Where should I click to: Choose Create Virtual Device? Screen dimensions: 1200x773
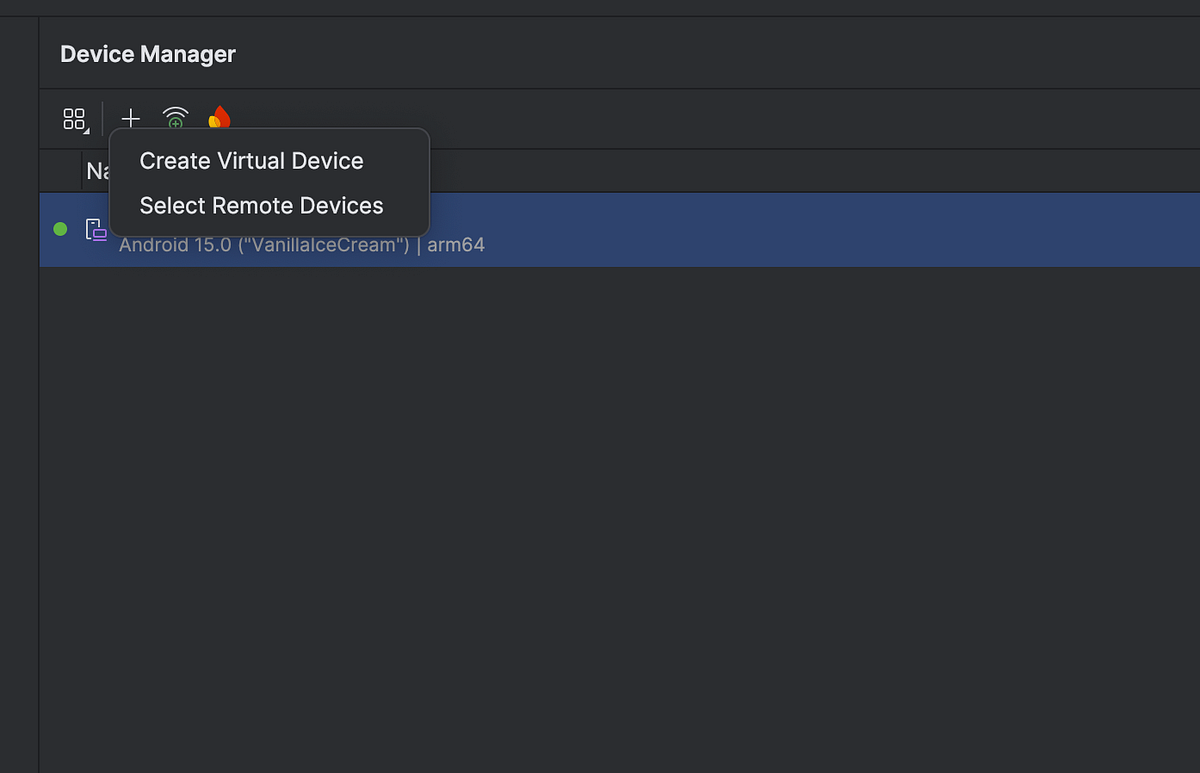point(251,161)
